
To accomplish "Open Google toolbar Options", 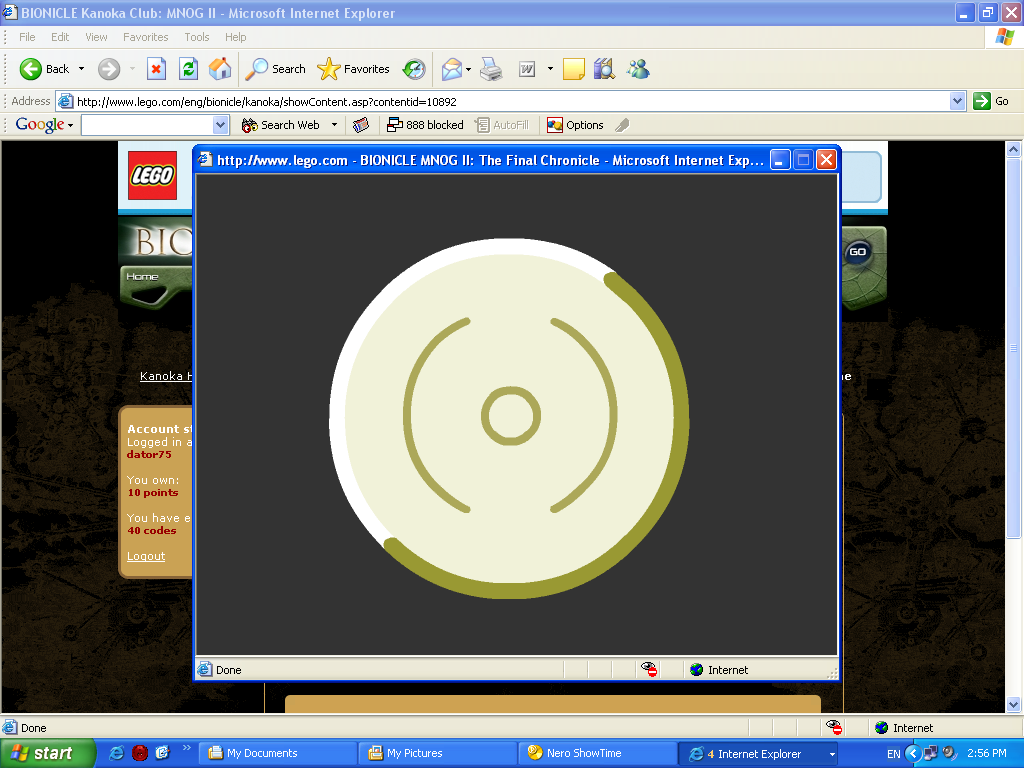I will (575, 125).
